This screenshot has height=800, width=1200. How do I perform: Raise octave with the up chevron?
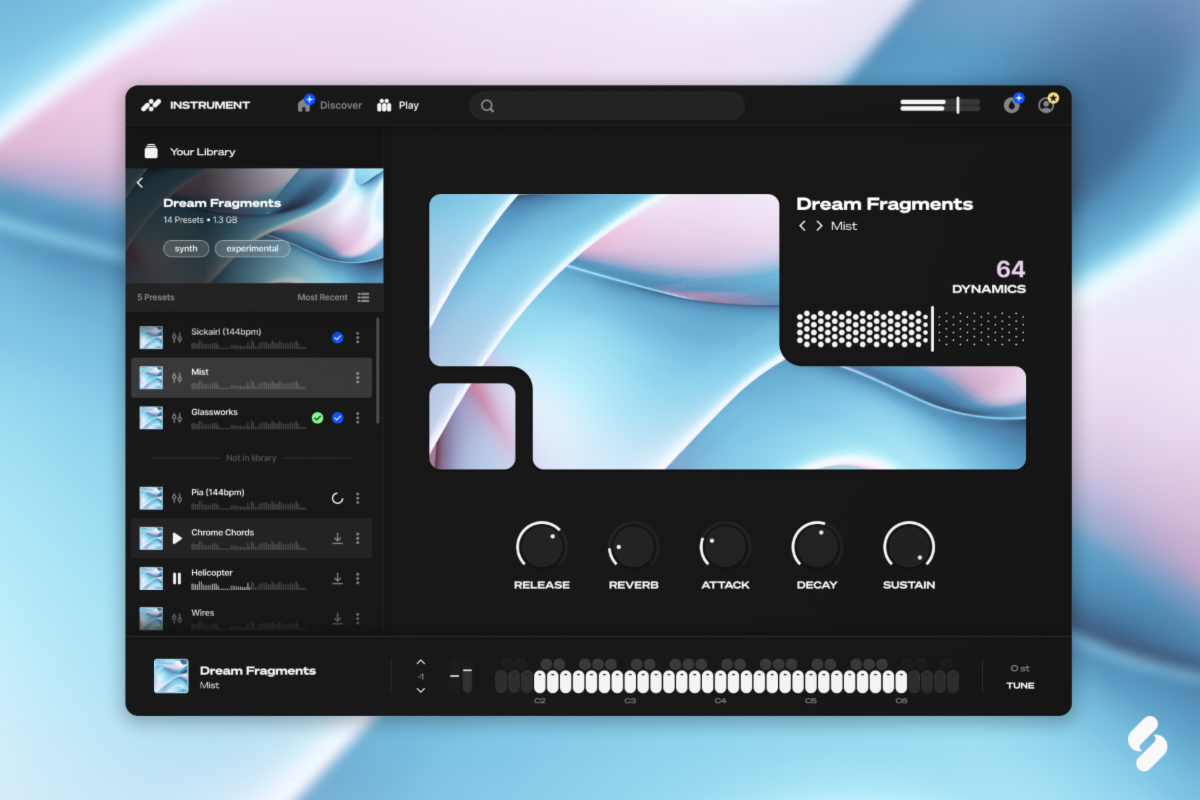(x=421, y=662)
